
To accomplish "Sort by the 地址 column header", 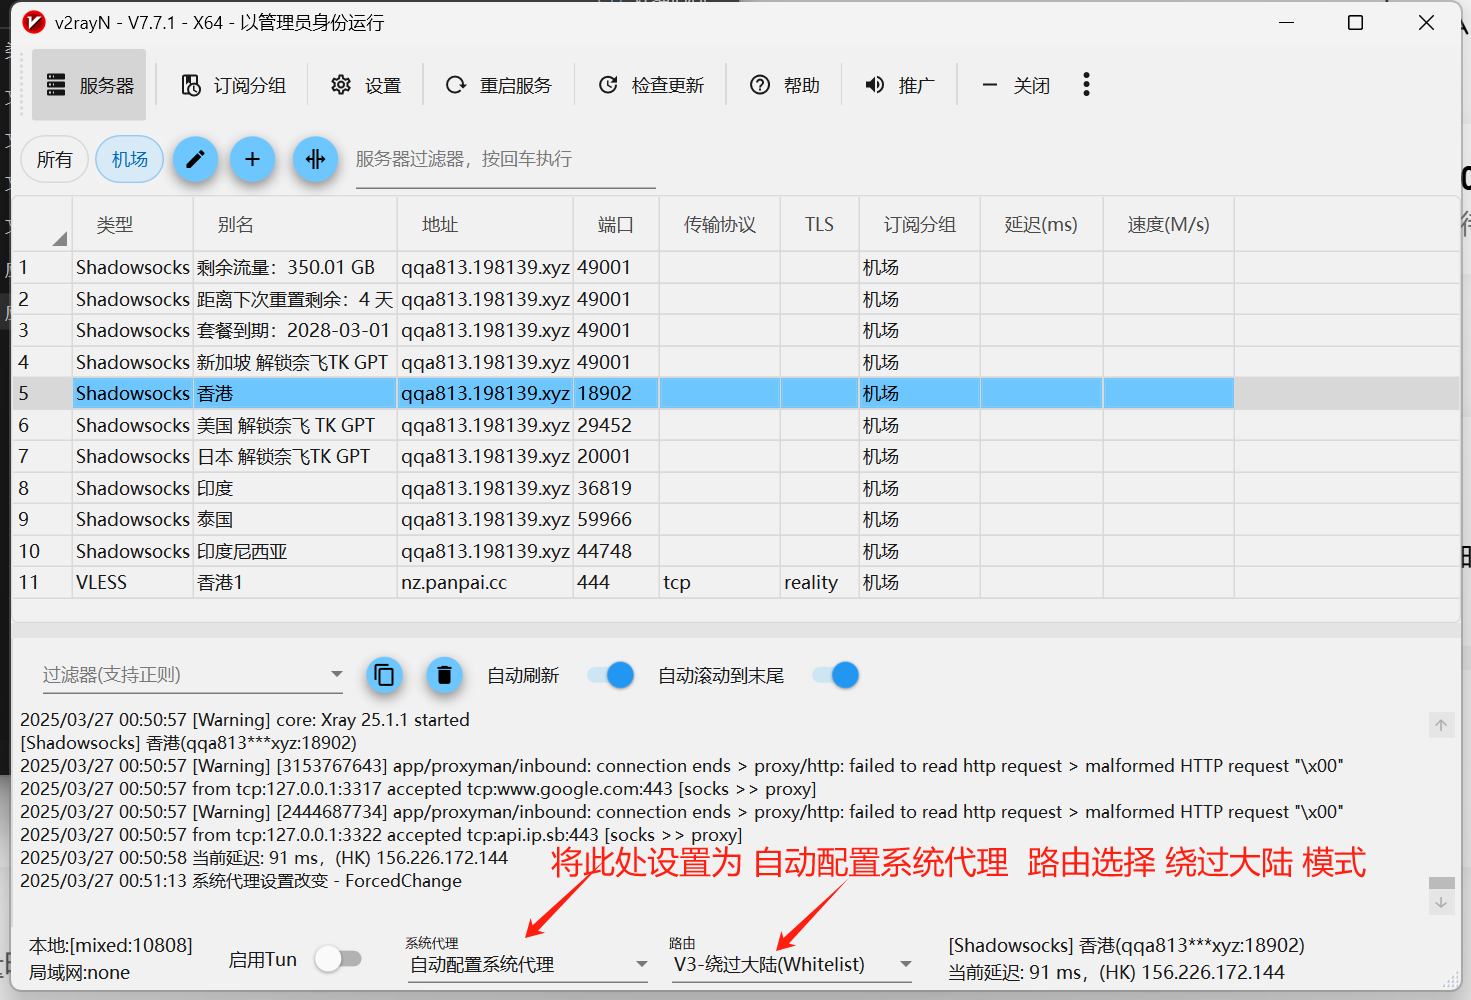I will (x=485, y=225).
